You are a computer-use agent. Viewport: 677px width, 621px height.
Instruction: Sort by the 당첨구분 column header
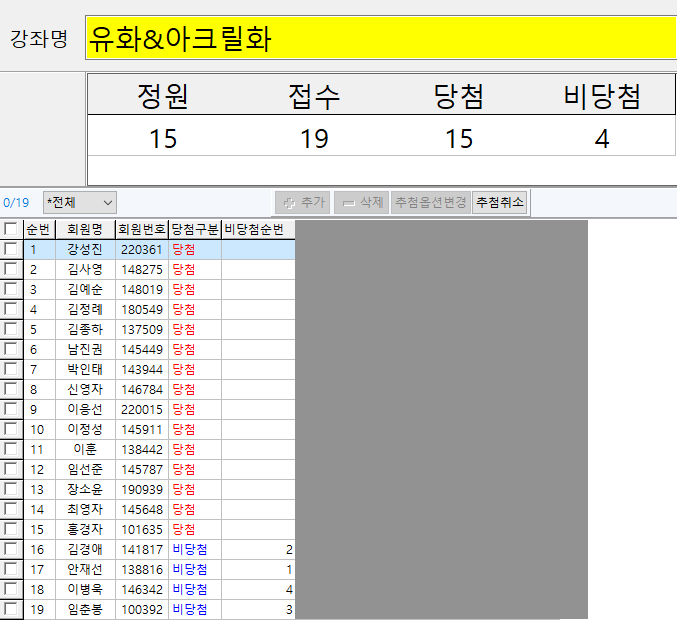[195, 229]
